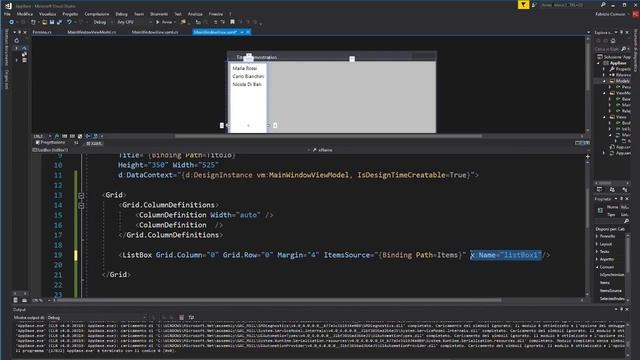Click the Undo toolbar icon
640x360 pixels.
click(x=69, y=22)
